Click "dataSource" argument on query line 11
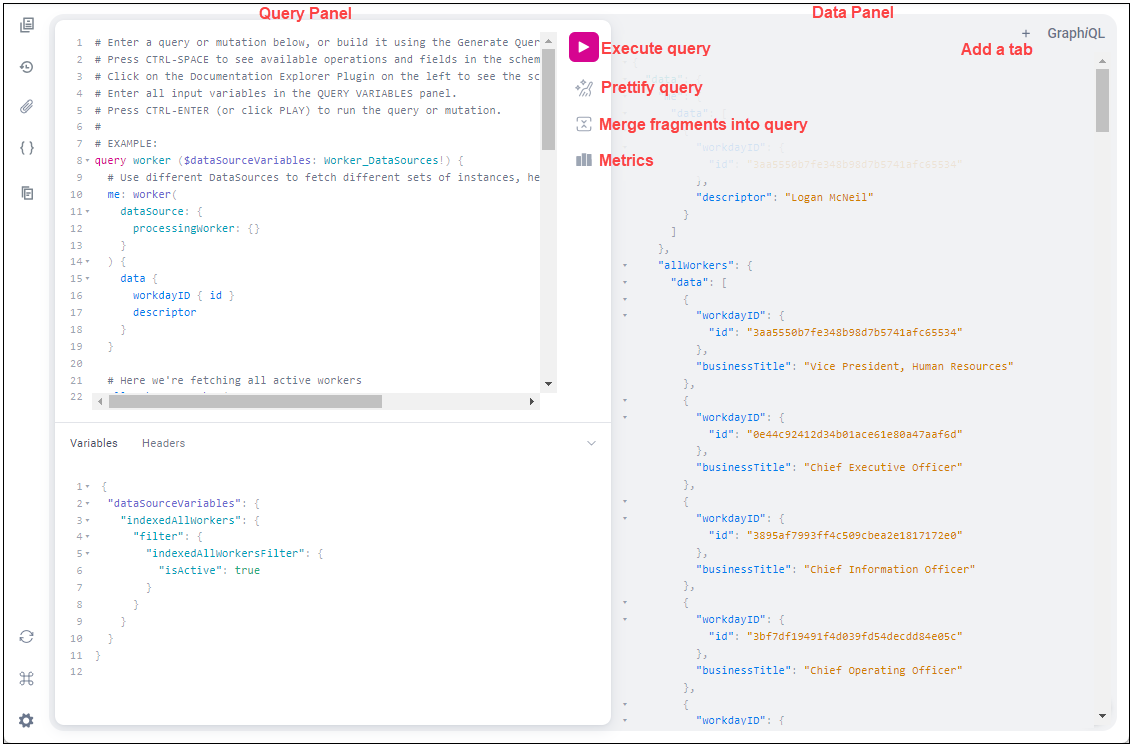Screen dimensions: 1133x749 pyautogui.click(x=152, y=212)
